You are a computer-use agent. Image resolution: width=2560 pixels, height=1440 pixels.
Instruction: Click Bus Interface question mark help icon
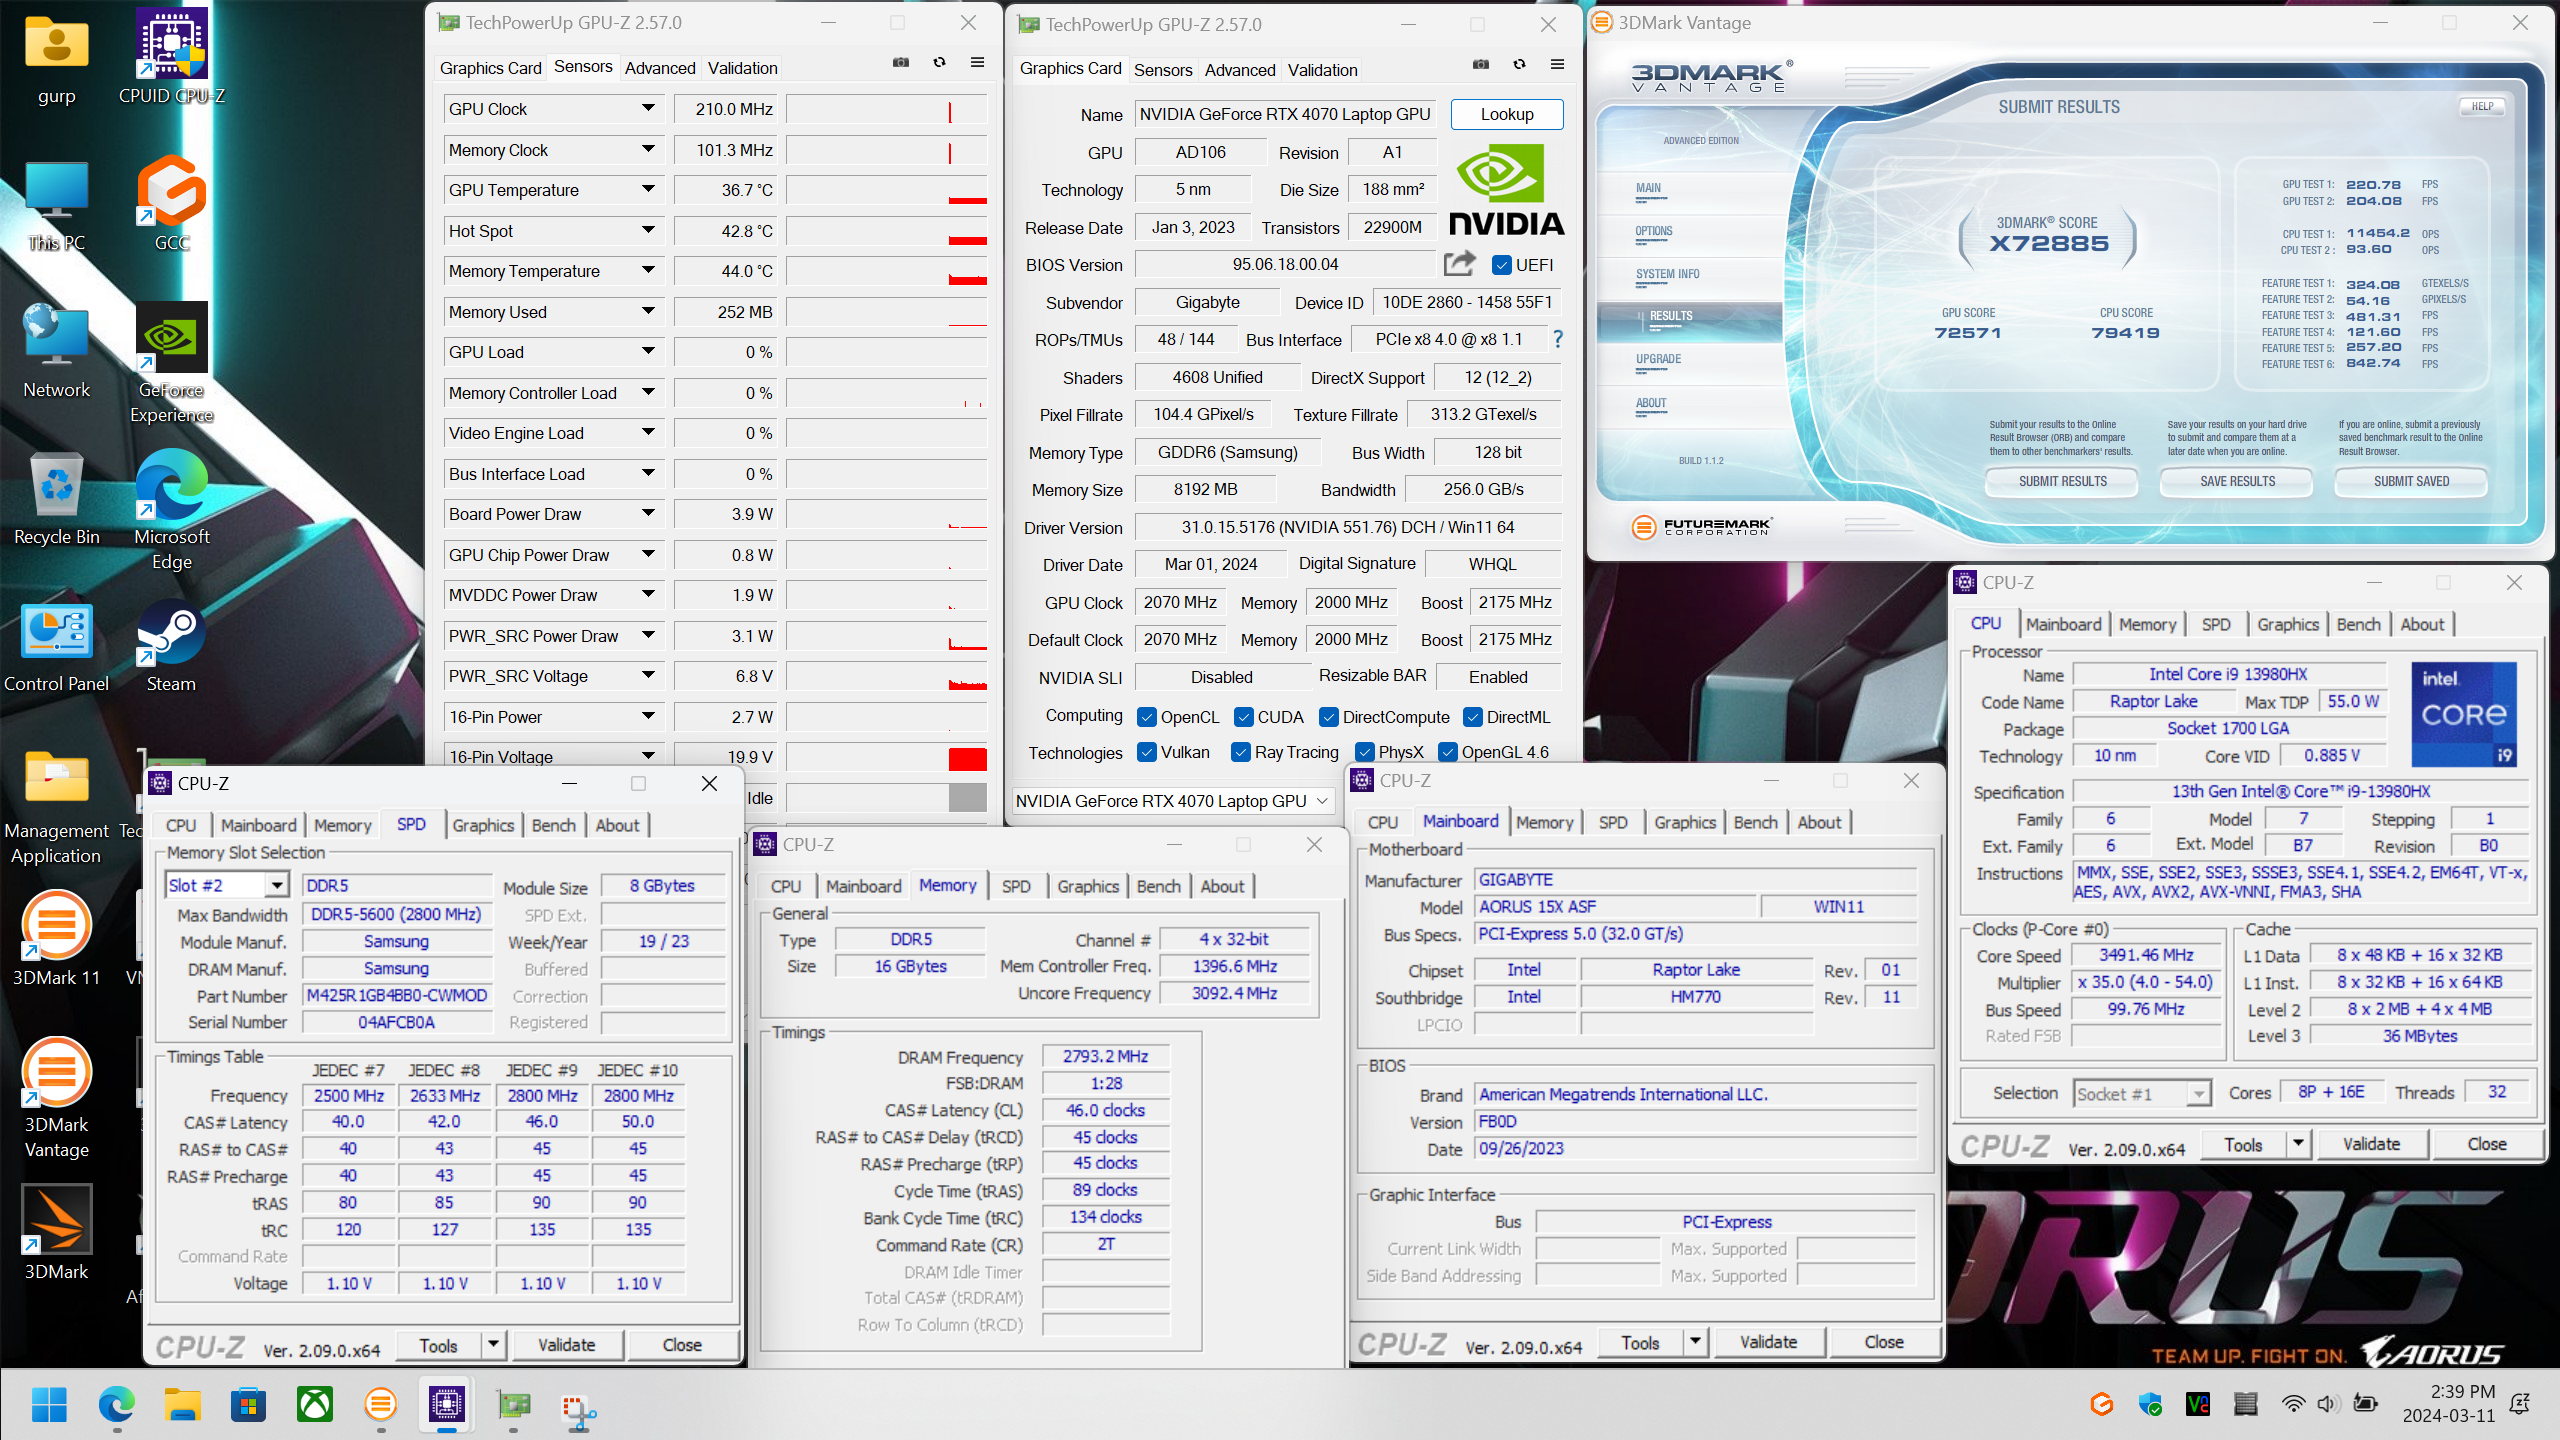click(x=1557, y=340)
